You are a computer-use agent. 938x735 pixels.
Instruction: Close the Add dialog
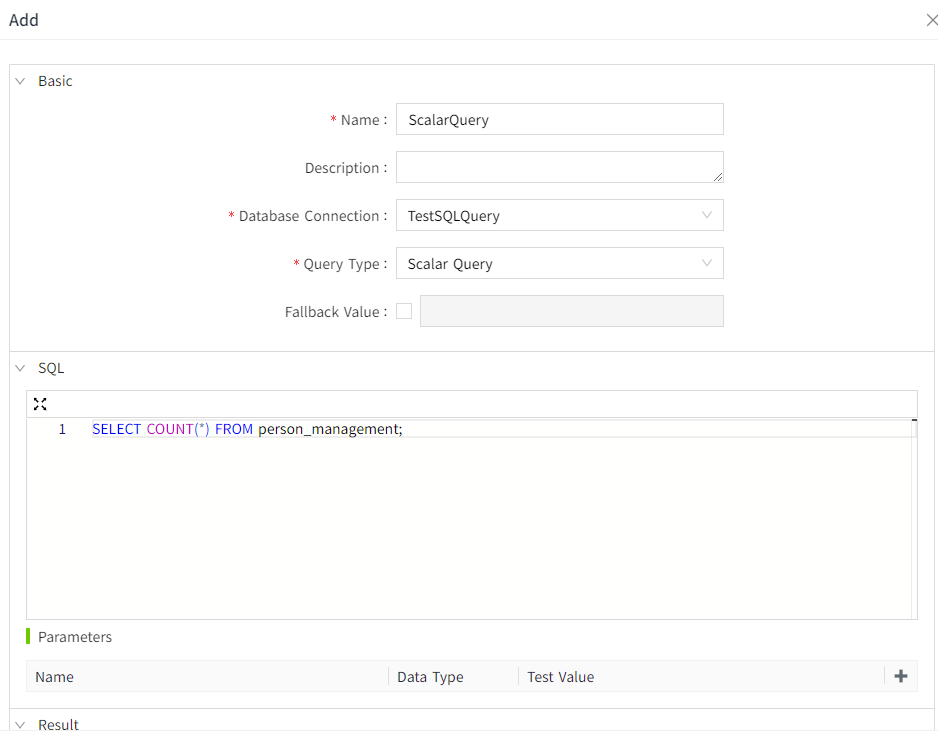point(932,20)
